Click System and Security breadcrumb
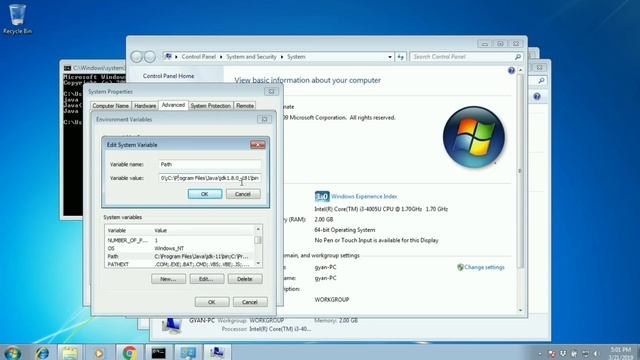This screenshot has width=640, height=360. pyautogui.click(x=251, y=57)
